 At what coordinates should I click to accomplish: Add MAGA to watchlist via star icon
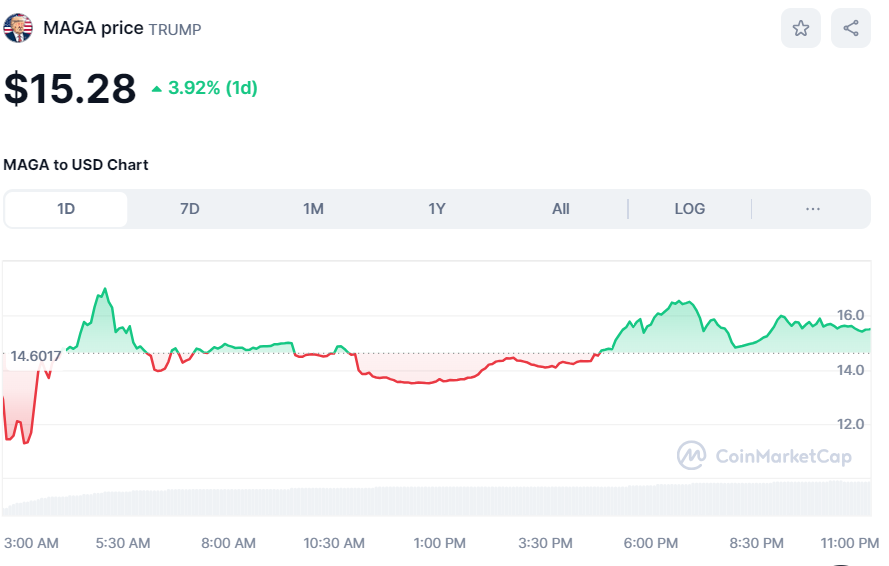click(801, 28)
